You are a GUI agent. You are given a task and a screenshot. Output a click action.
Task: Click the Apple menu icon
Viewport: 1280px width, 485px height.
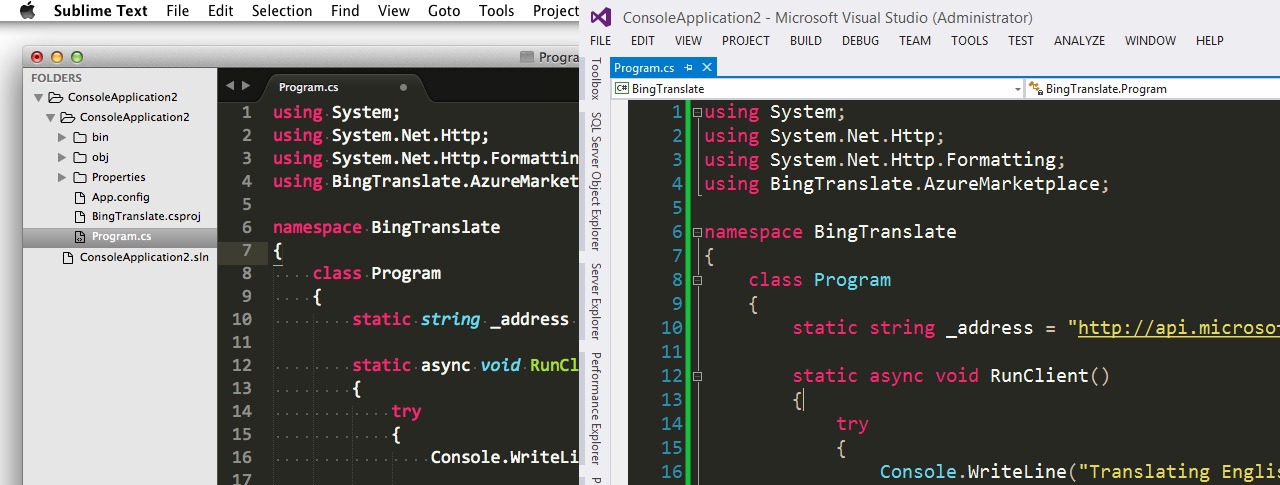[x=27, y=11]
